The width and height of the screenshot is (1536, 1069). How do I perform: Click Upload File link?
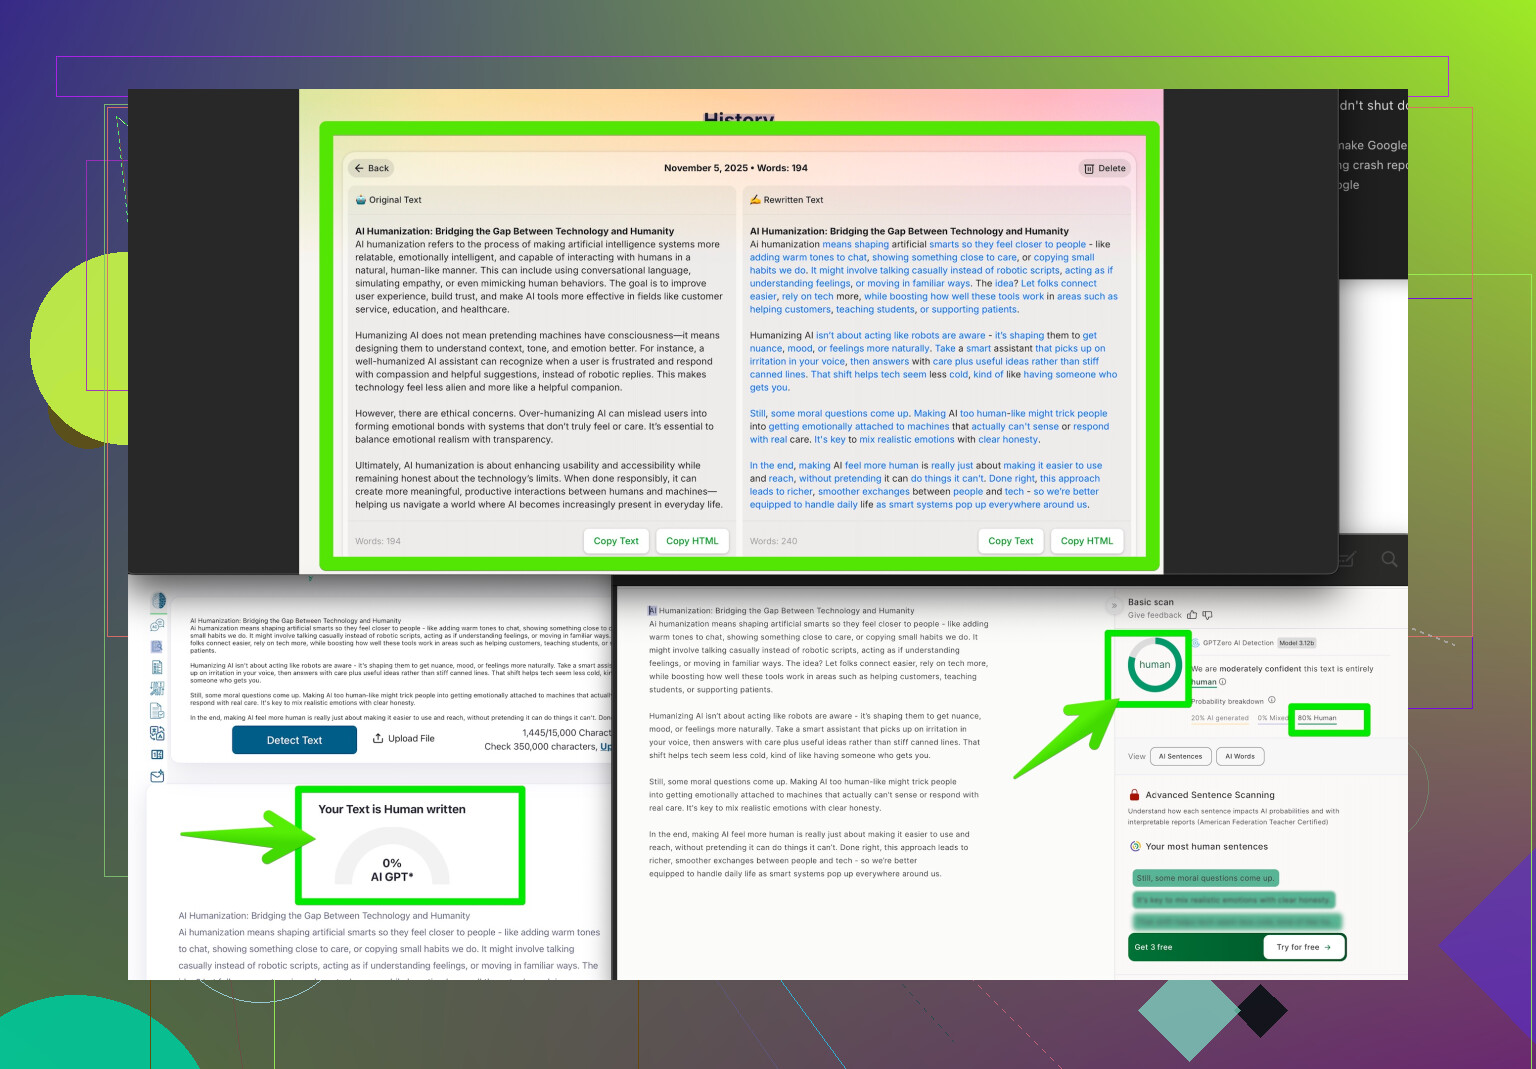404,738
